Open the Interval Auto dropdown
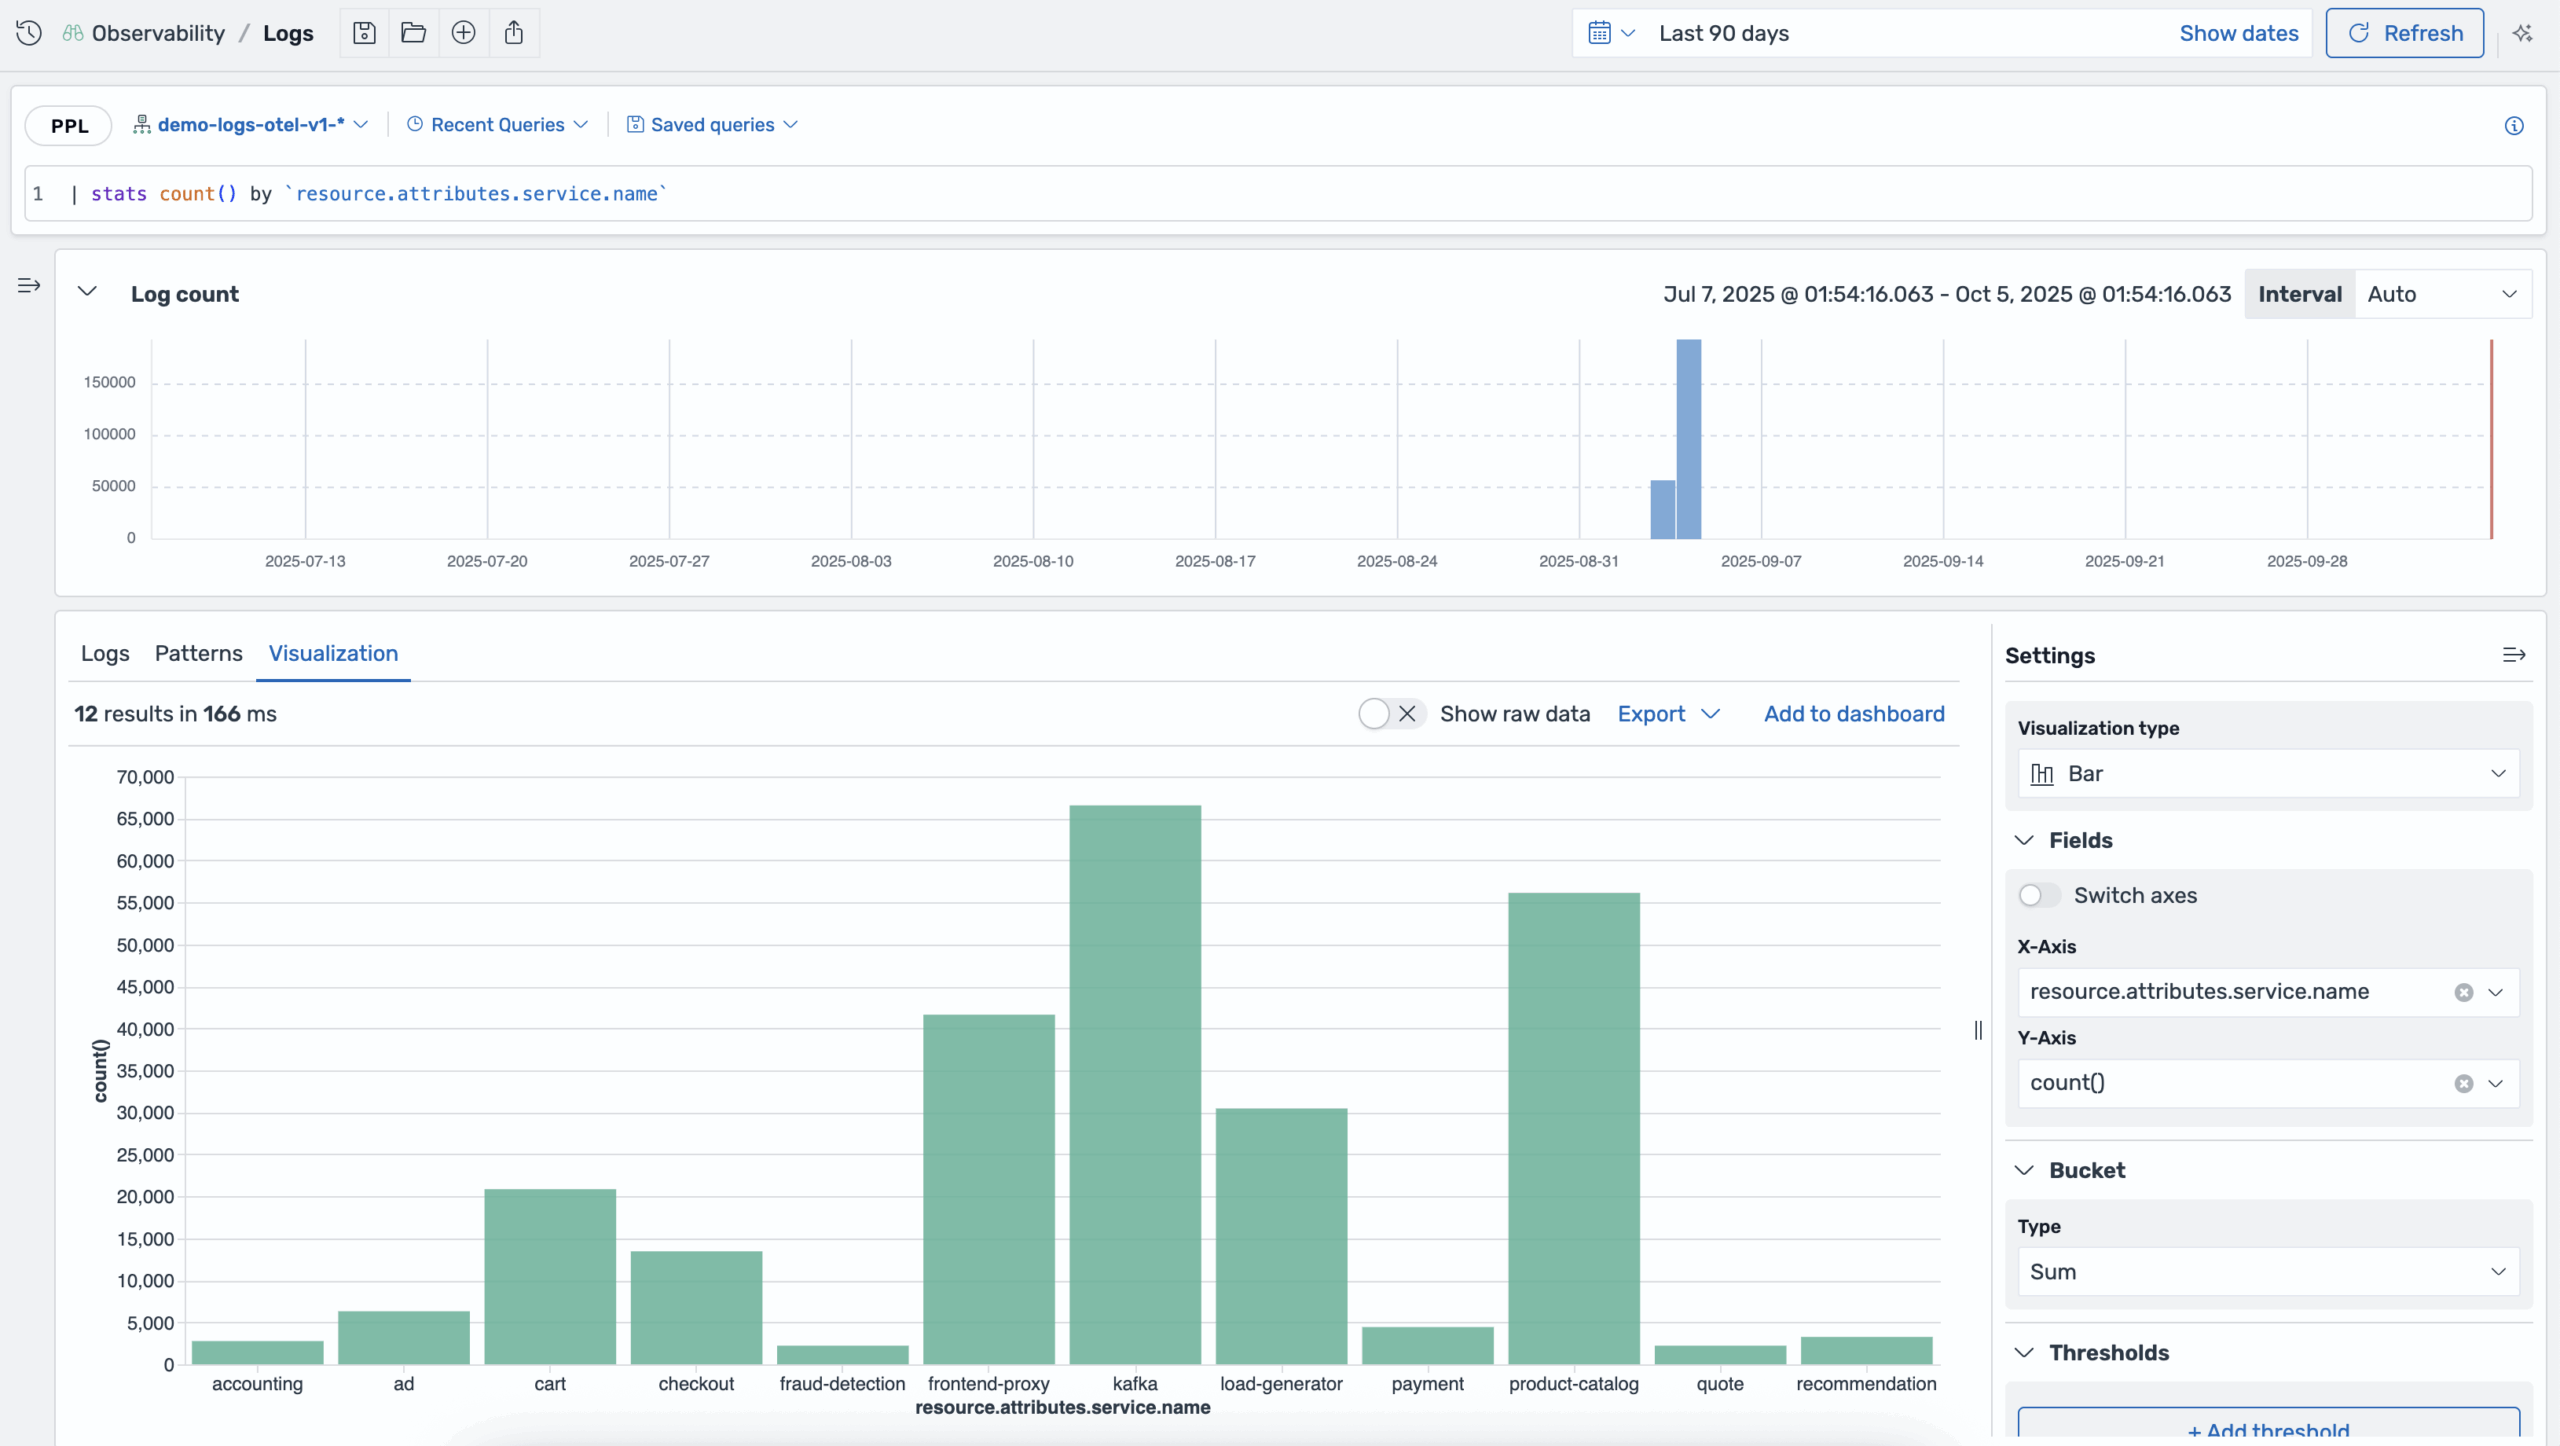Viewport: 2560px width, 1446px height. [x=2441, y=294]
